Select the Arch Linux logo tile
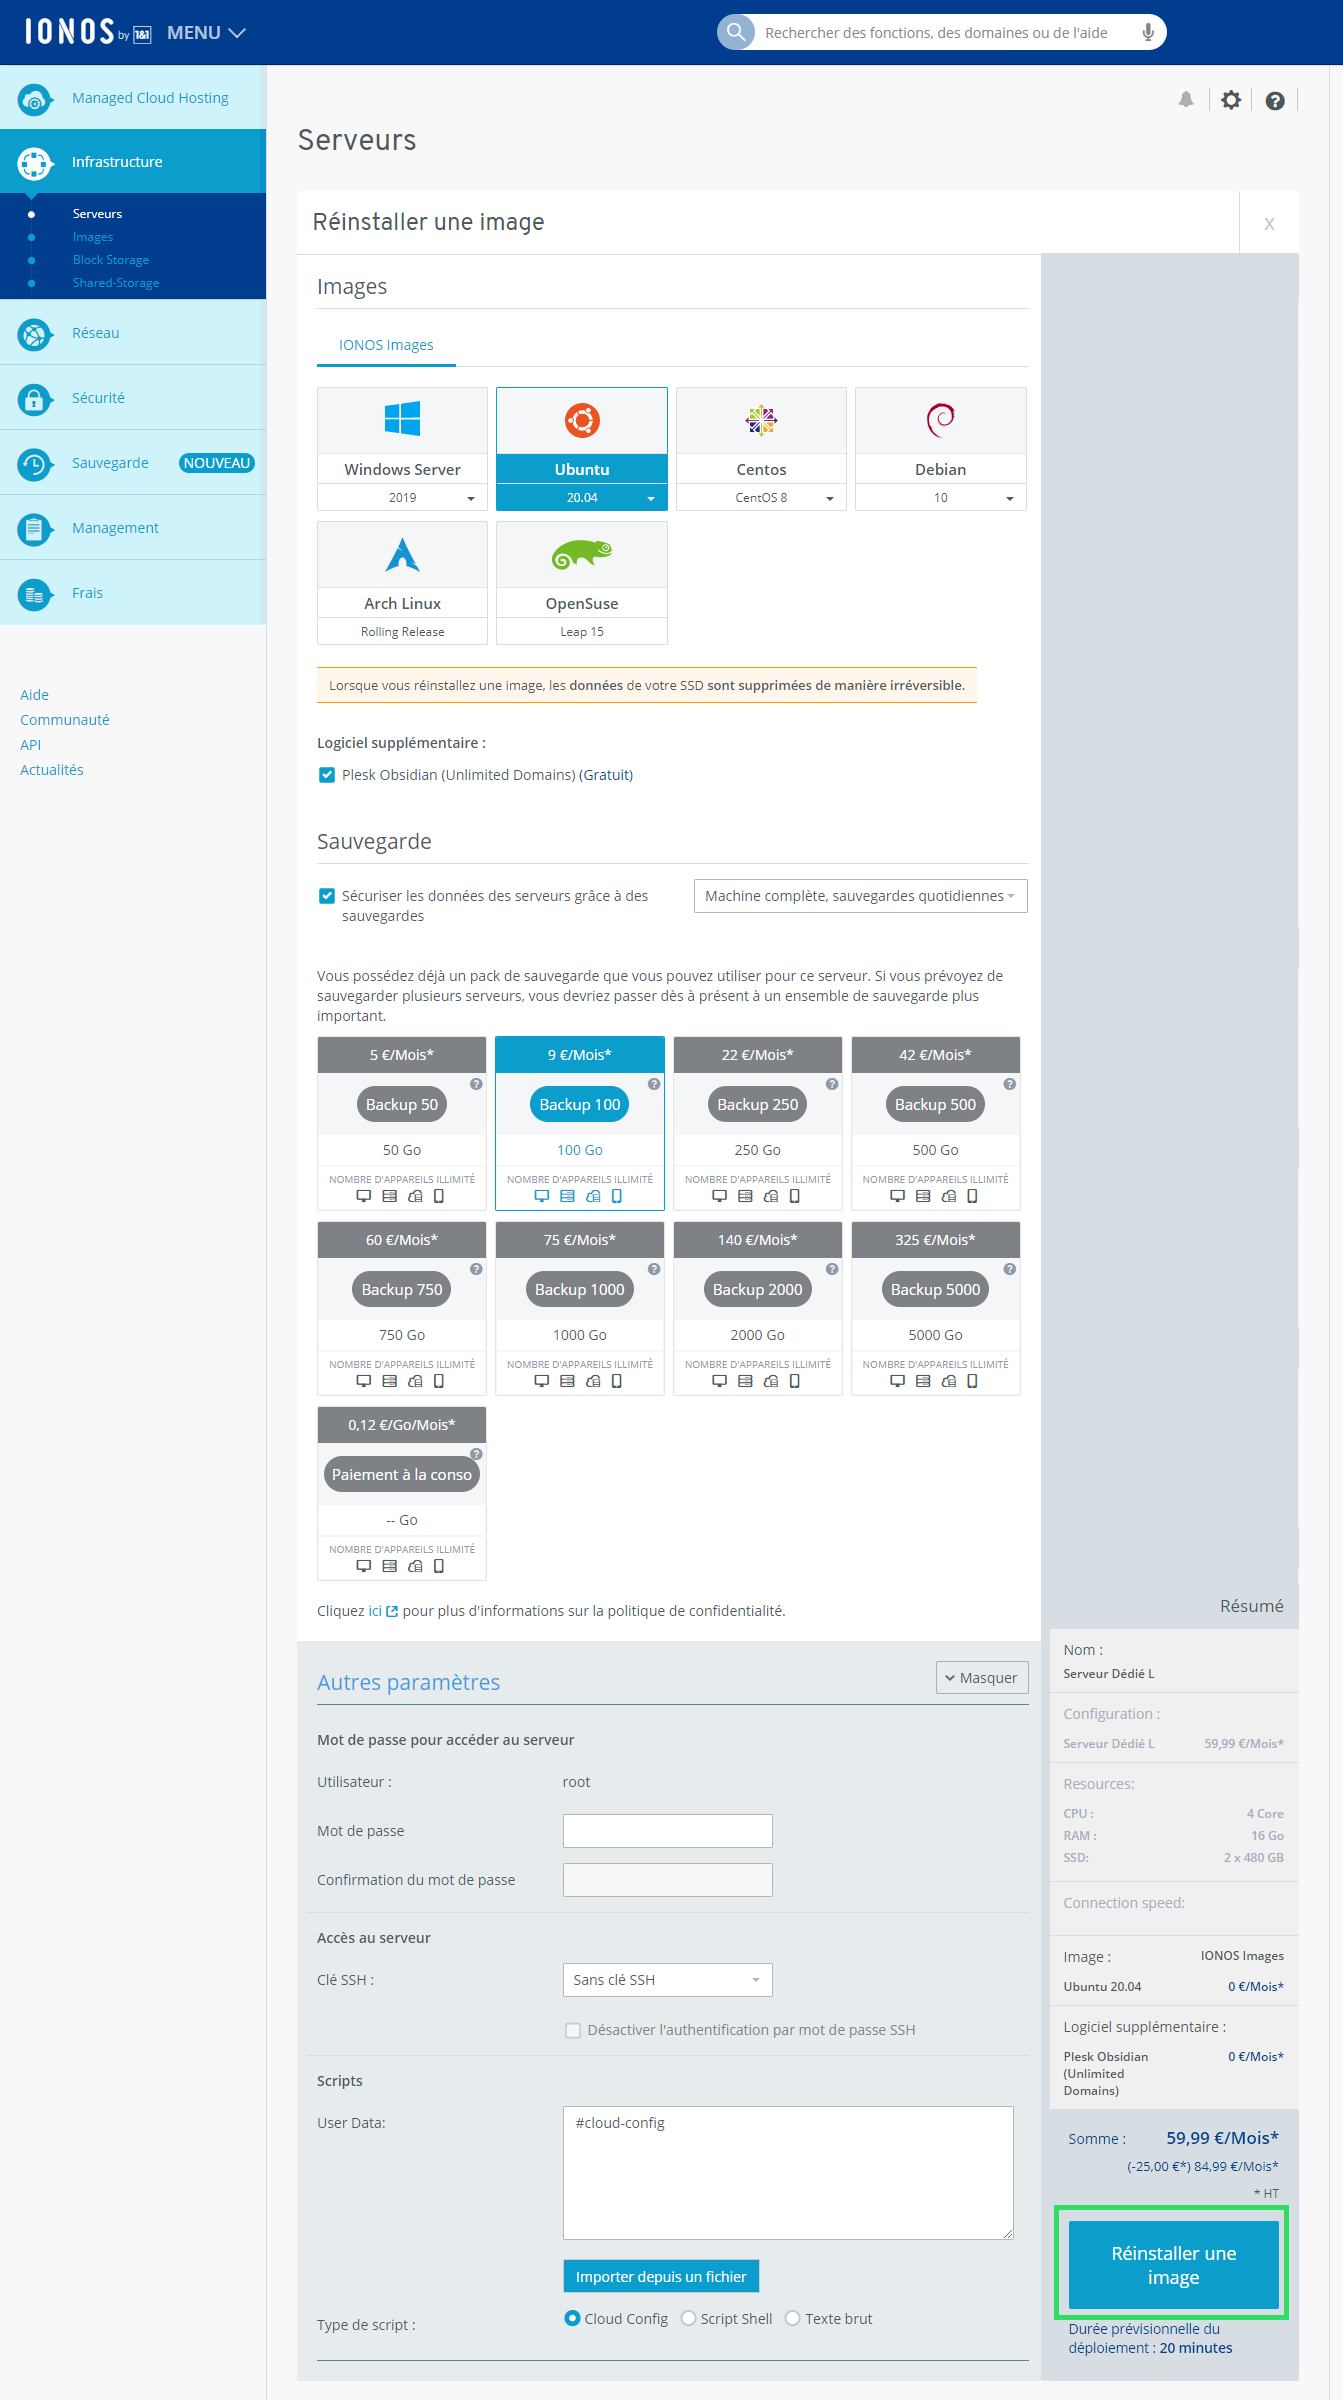1343x2400 pixels. click(x=402, y=554)
